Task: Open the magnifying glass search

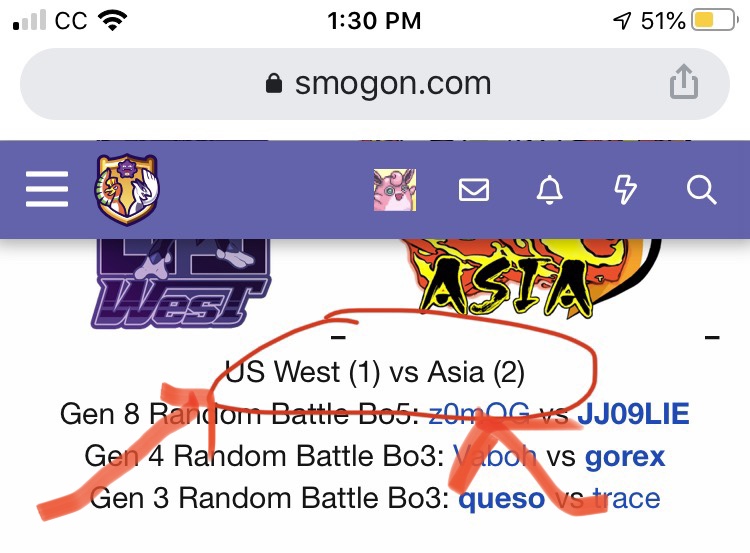Action: click(701, 190)
